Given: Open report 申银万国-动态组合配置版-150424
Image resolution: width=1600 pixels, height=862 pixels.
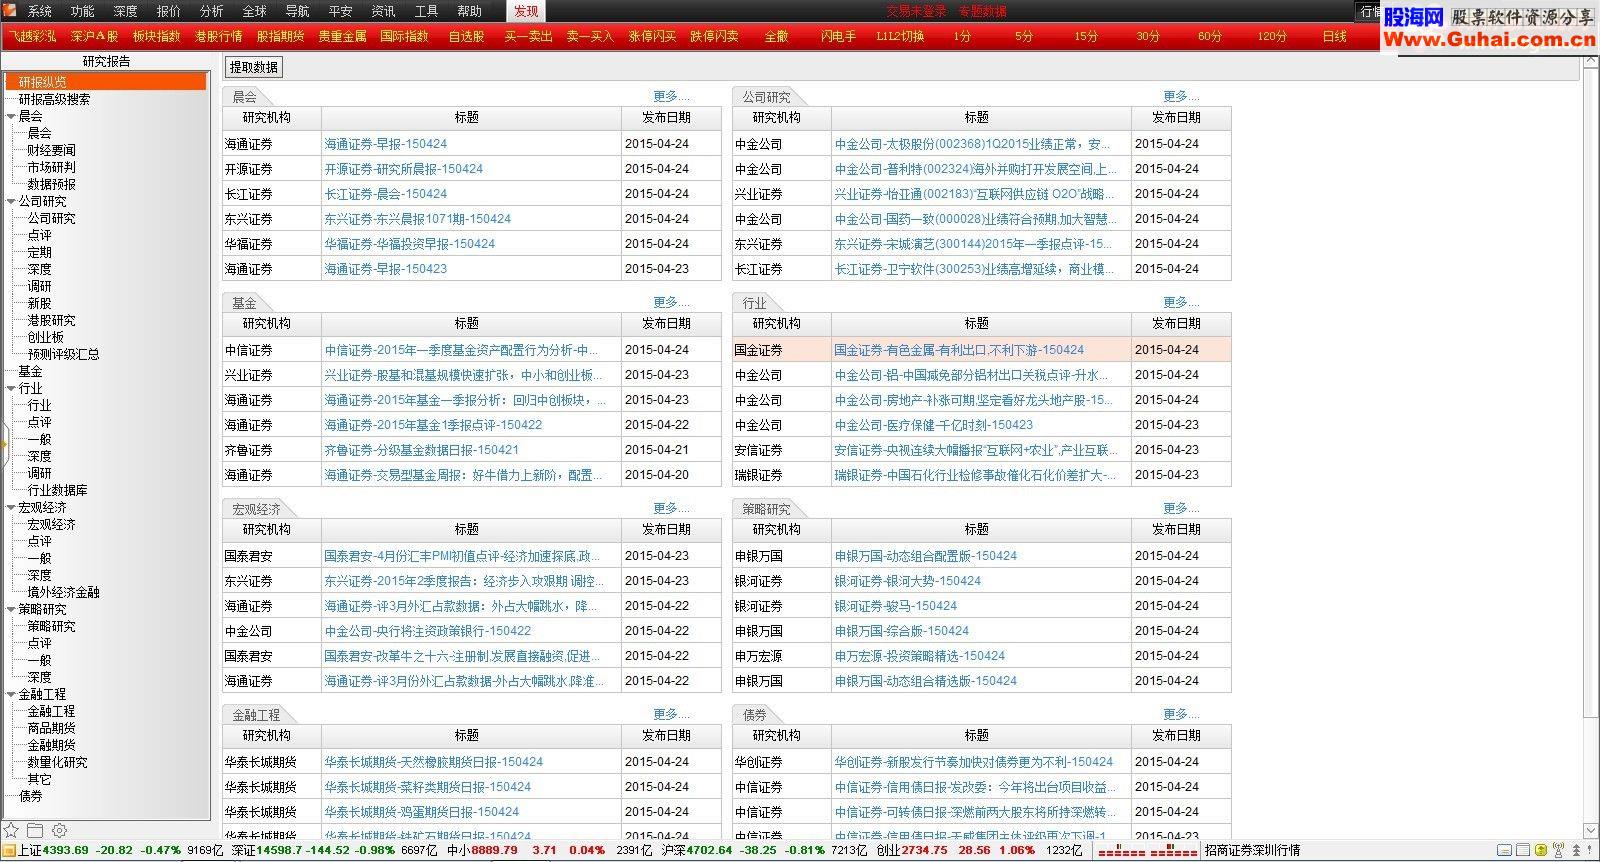Looking at the screenshot, I should [x=926, y=556].
